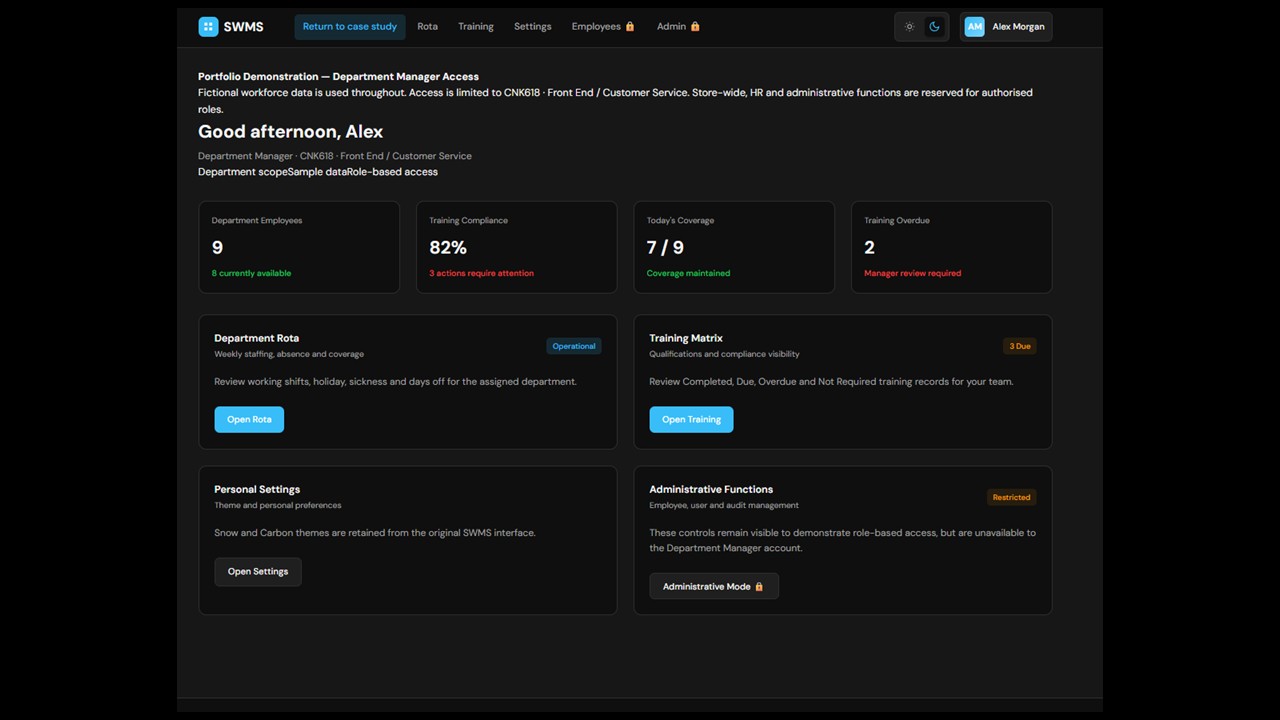Click the lock icon beside Admin
This screenshot has height=720, width=1280.
tap(695, 27)
